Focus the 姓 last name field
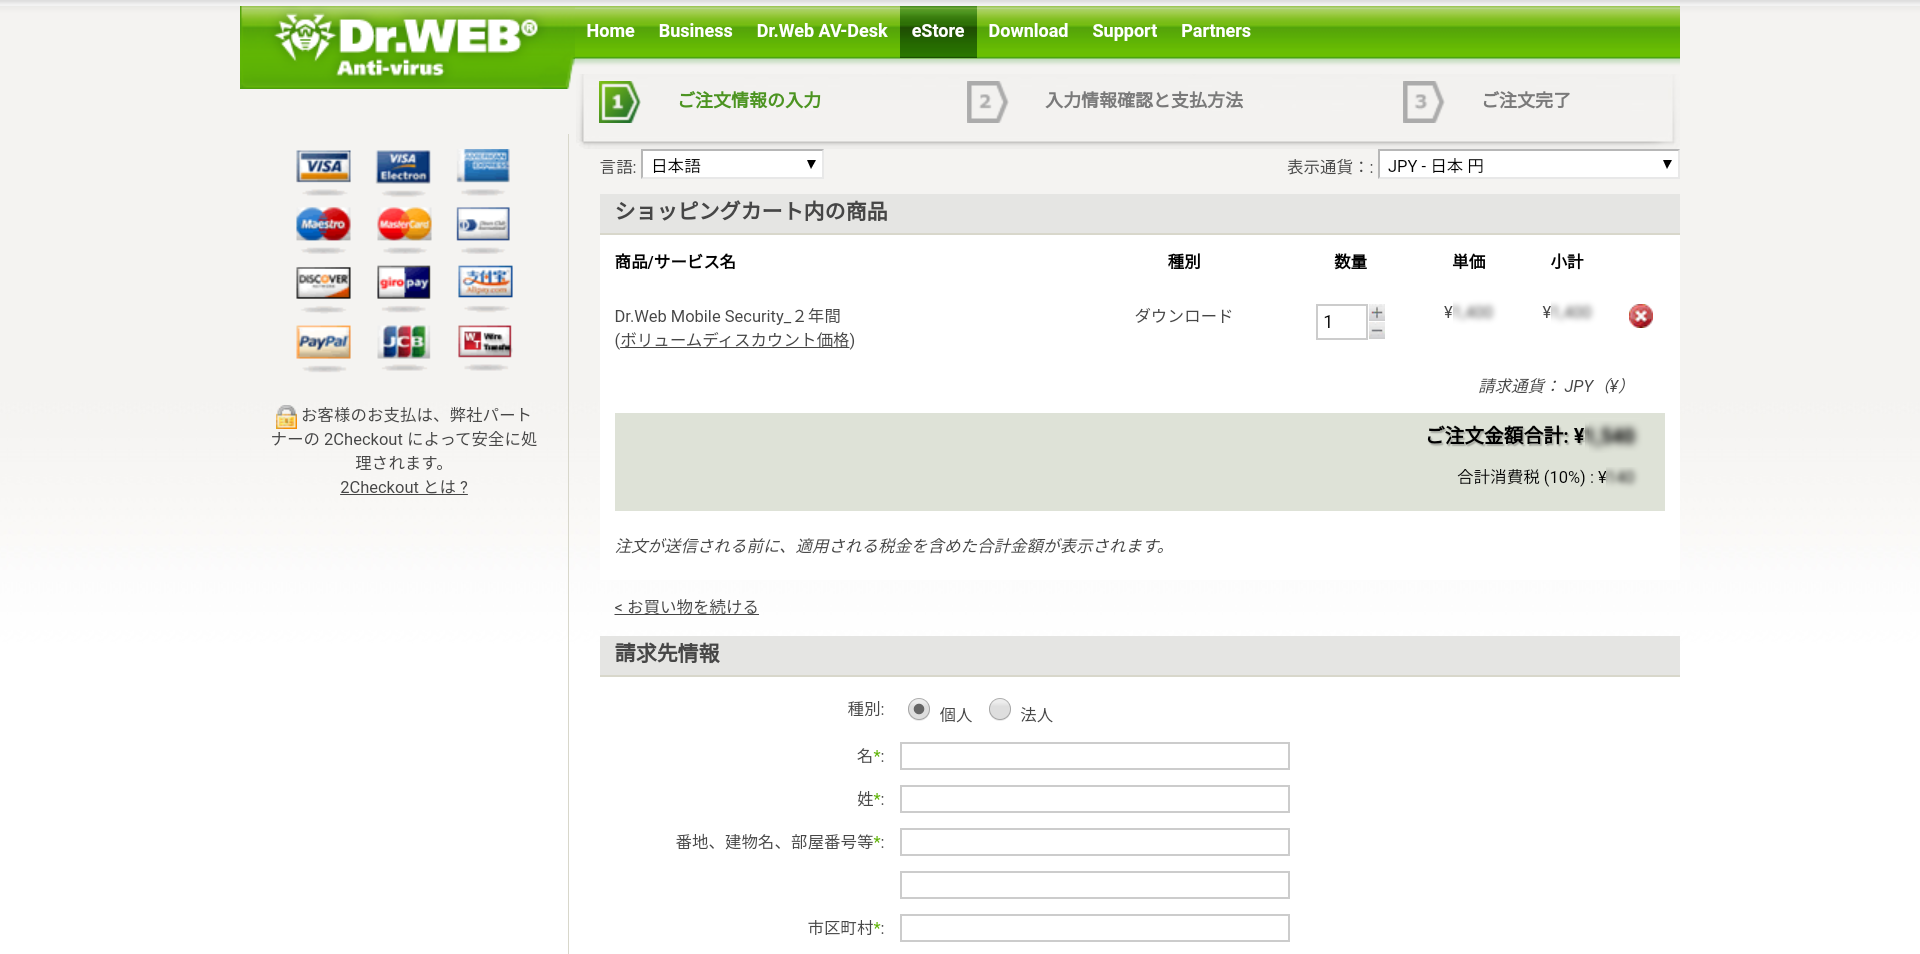The image size is (1920, 954). [1094, 799]
